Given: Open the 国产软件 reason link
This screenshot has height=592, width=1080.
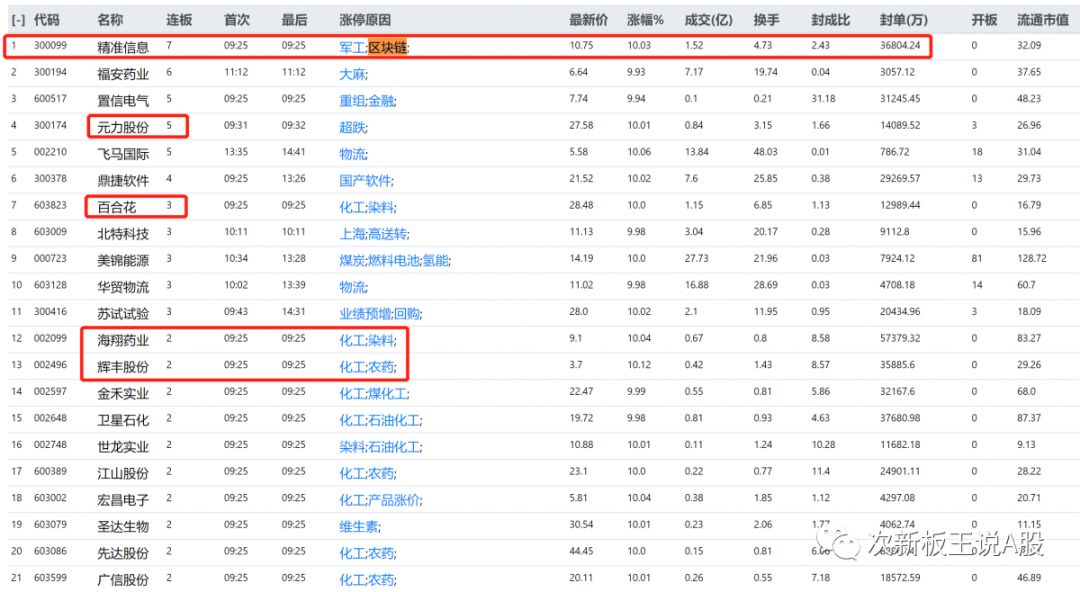Looking at the screenshot, I should (x=366, y=181).
